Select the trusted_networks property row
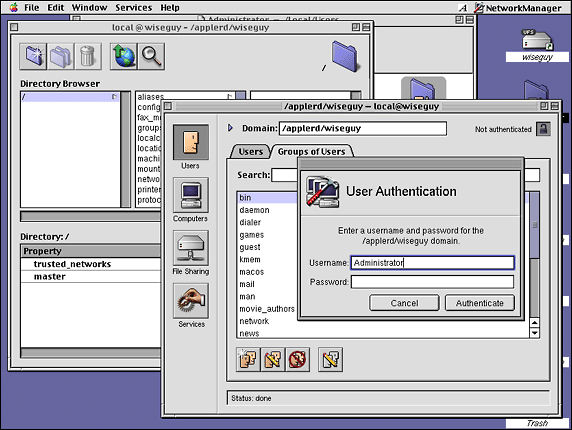This screenshot has width=572, height=430. [x=90, y=264]
